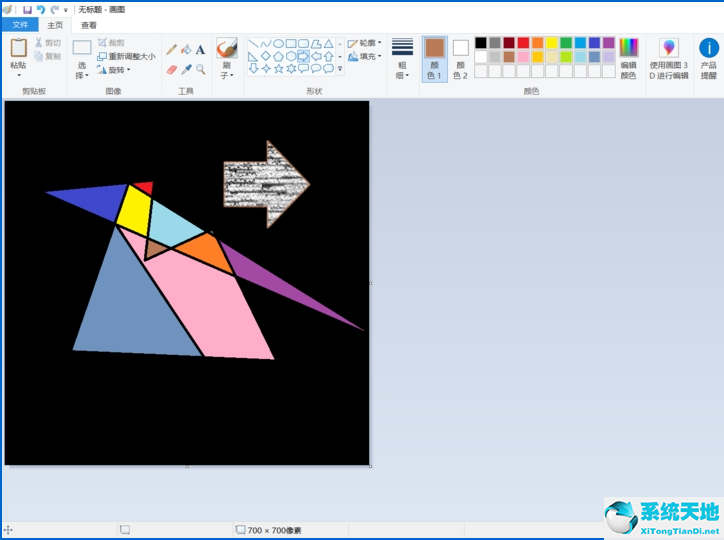Select the Pencil tool
Viewport: 724px width, 540px height.
click(x=172, y=49)
